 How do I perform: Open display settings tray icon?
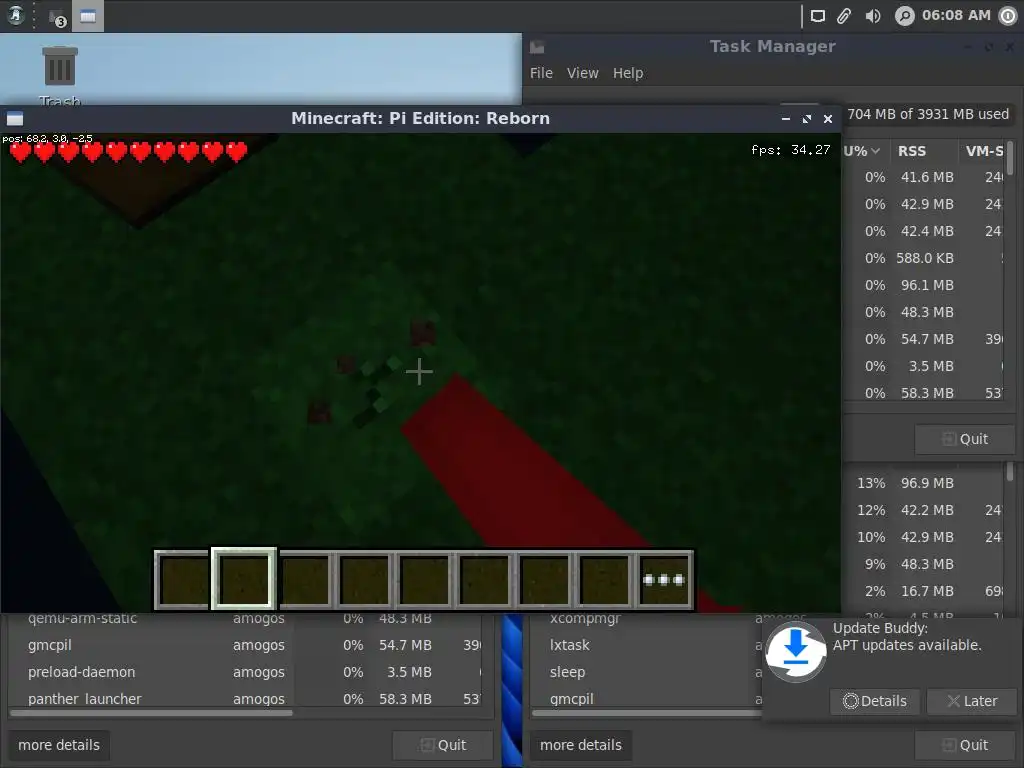pyautogui.click(x=818, y=16)
